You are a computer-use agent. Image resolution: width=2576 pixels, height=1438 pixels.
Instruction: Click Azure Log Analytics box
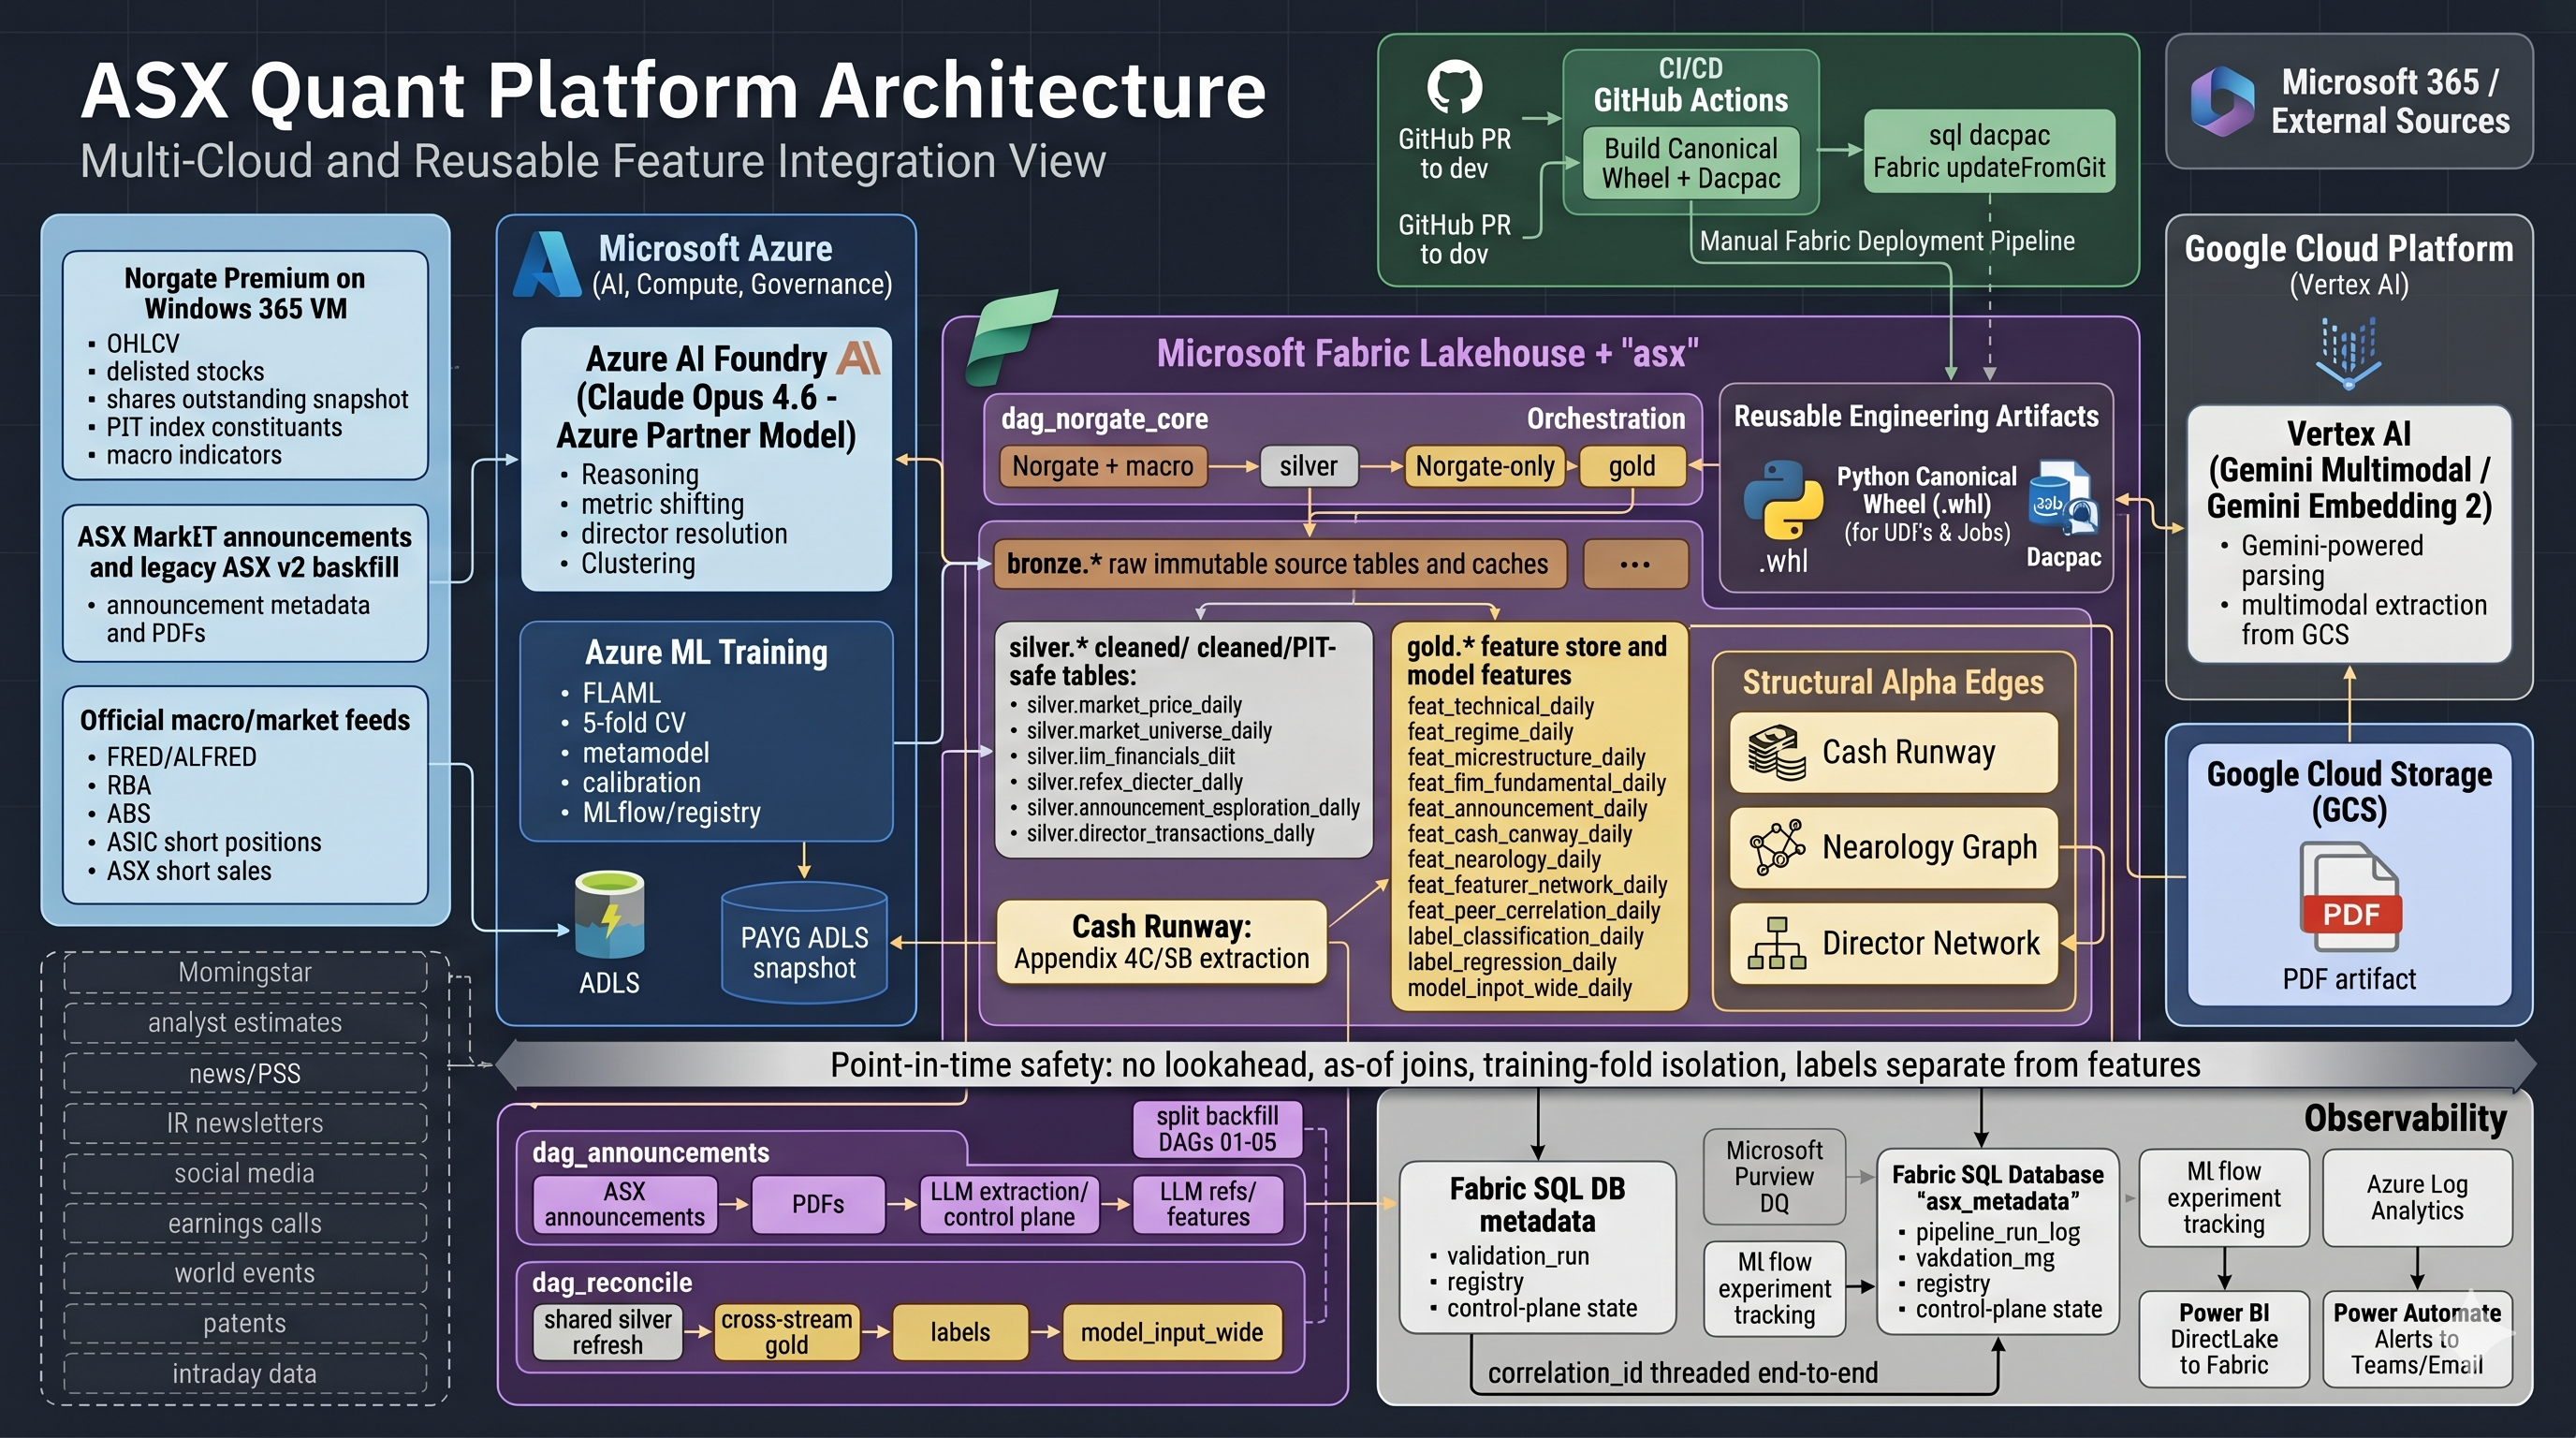pyautogui.click(x=2417, y=1197)
